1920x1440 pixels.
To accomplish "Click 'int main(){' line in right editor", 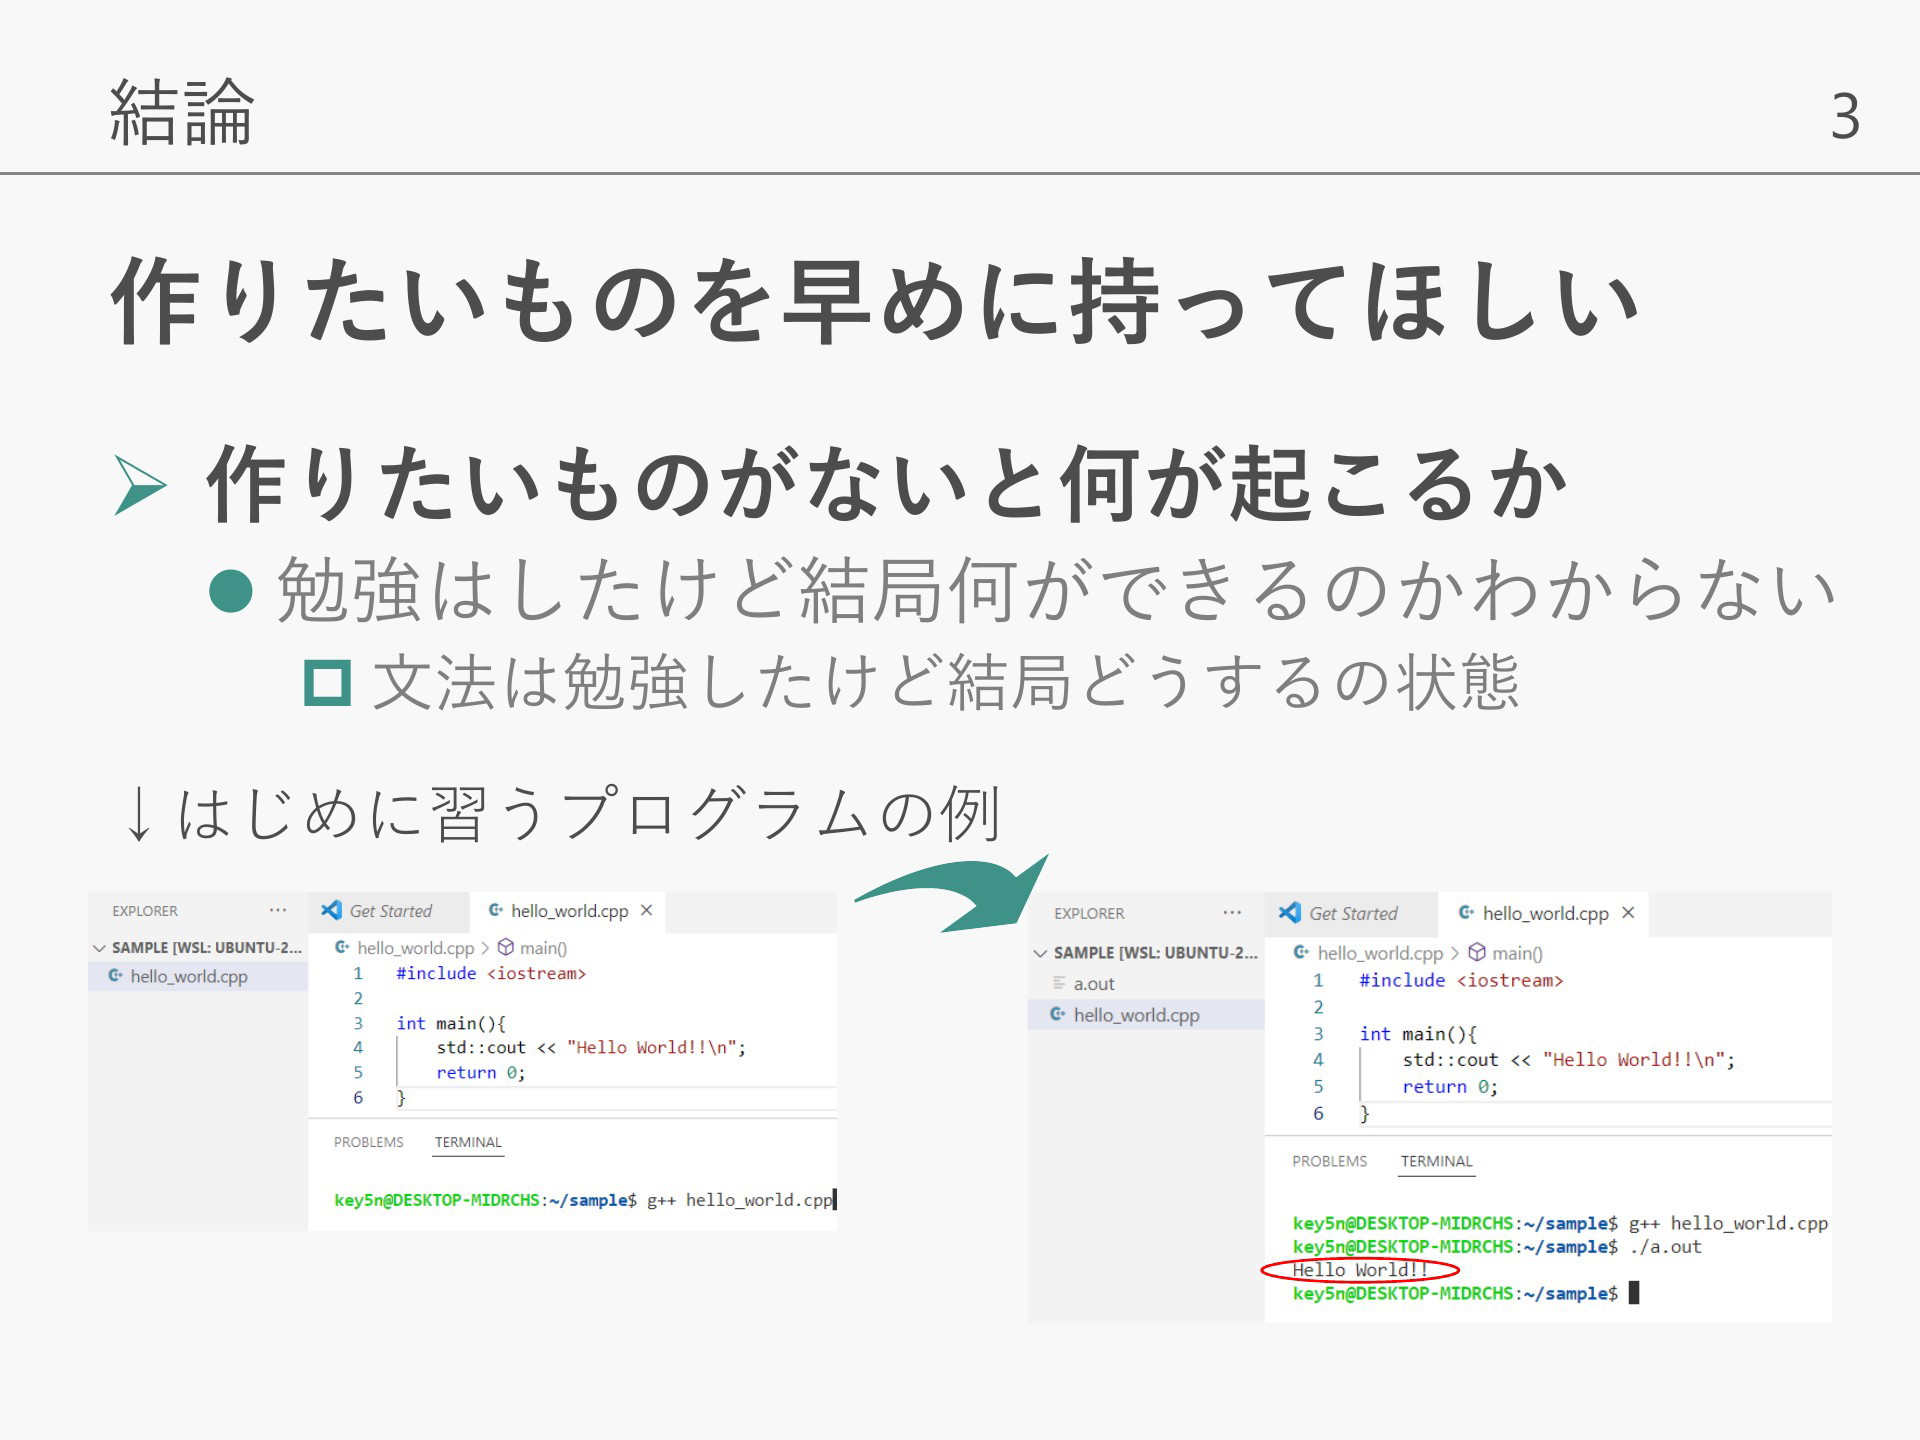I will point(1418,1034).
